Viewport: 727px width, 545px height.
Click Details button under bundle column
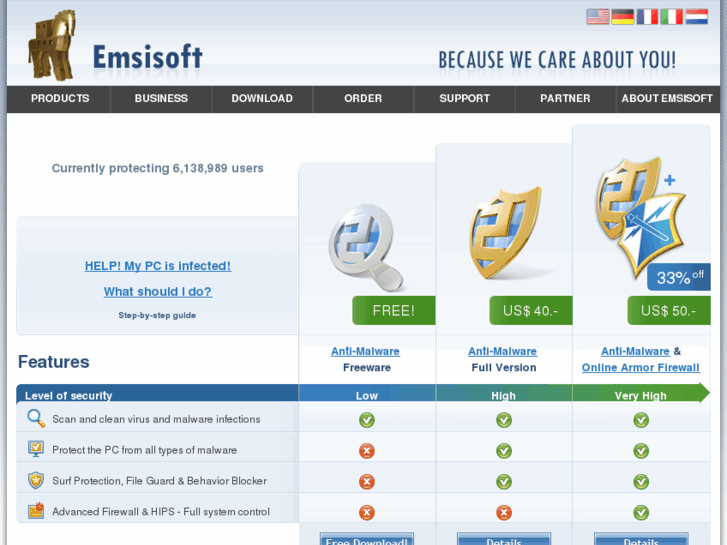click(x=641, y=539)
